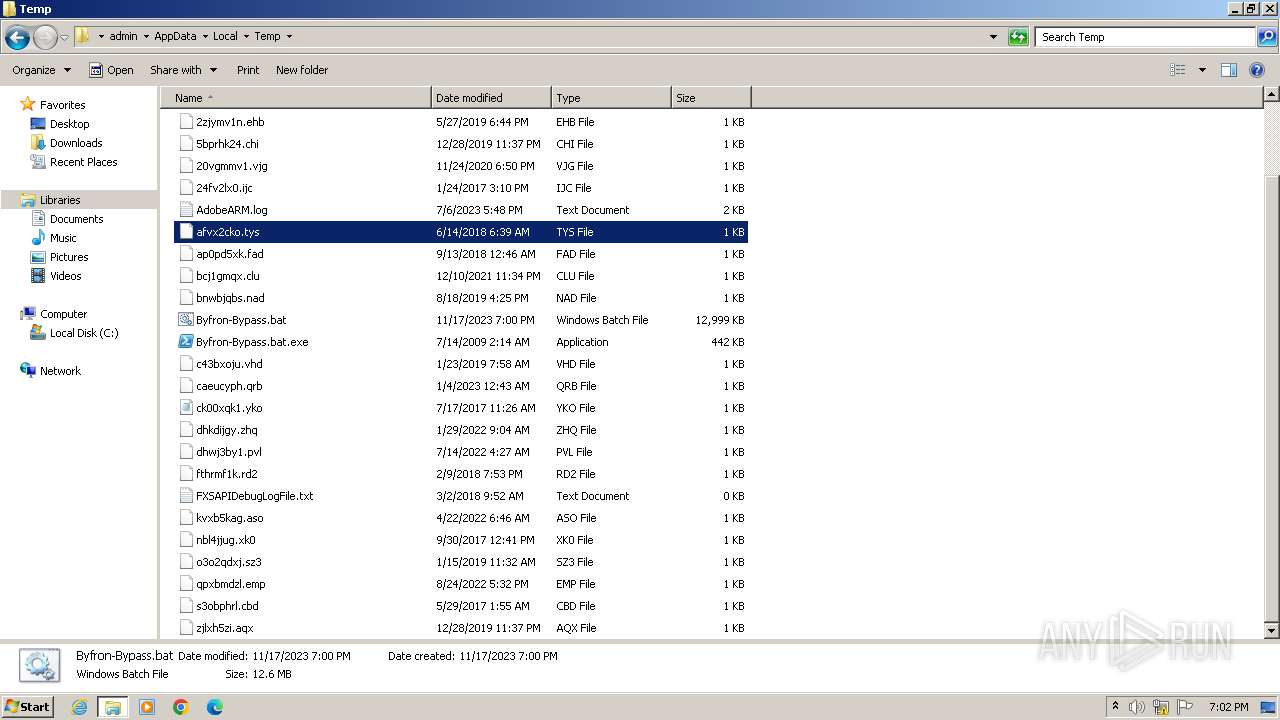Click the search magnifier icon
The height and width of the screenshot is (720, 1280).
(x=1267, y=37)
